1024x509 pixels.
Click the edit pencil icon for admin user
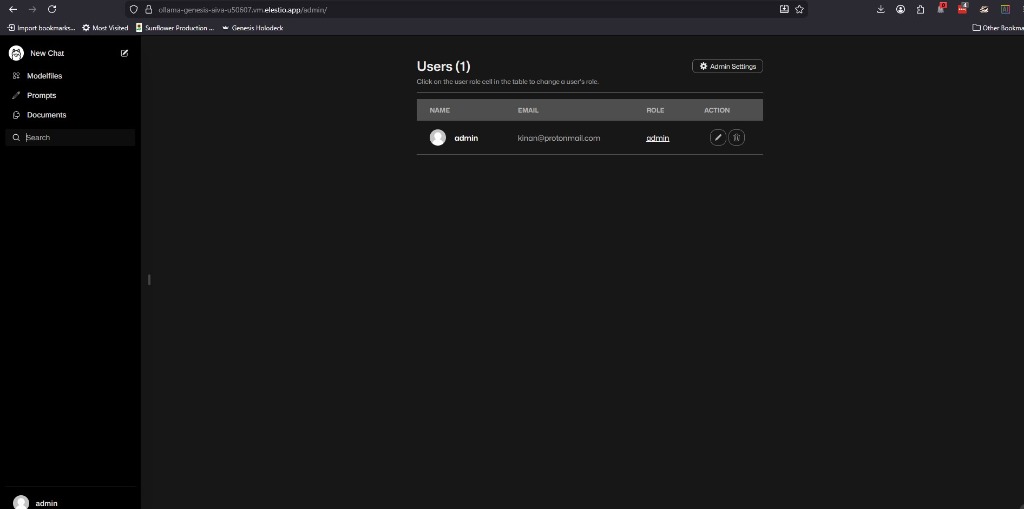click(x=718, y=138)
